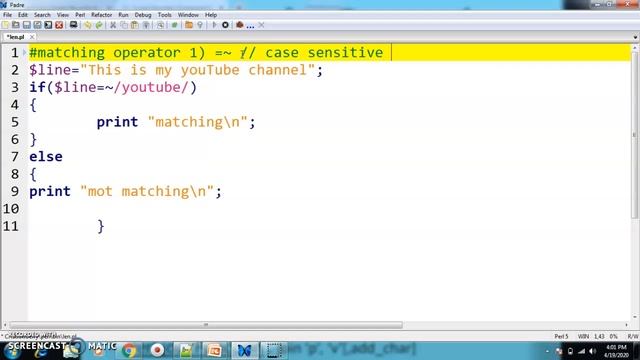640x360 pixels.
Task: Click the brown debug bug icon
Action: point(240,25)
